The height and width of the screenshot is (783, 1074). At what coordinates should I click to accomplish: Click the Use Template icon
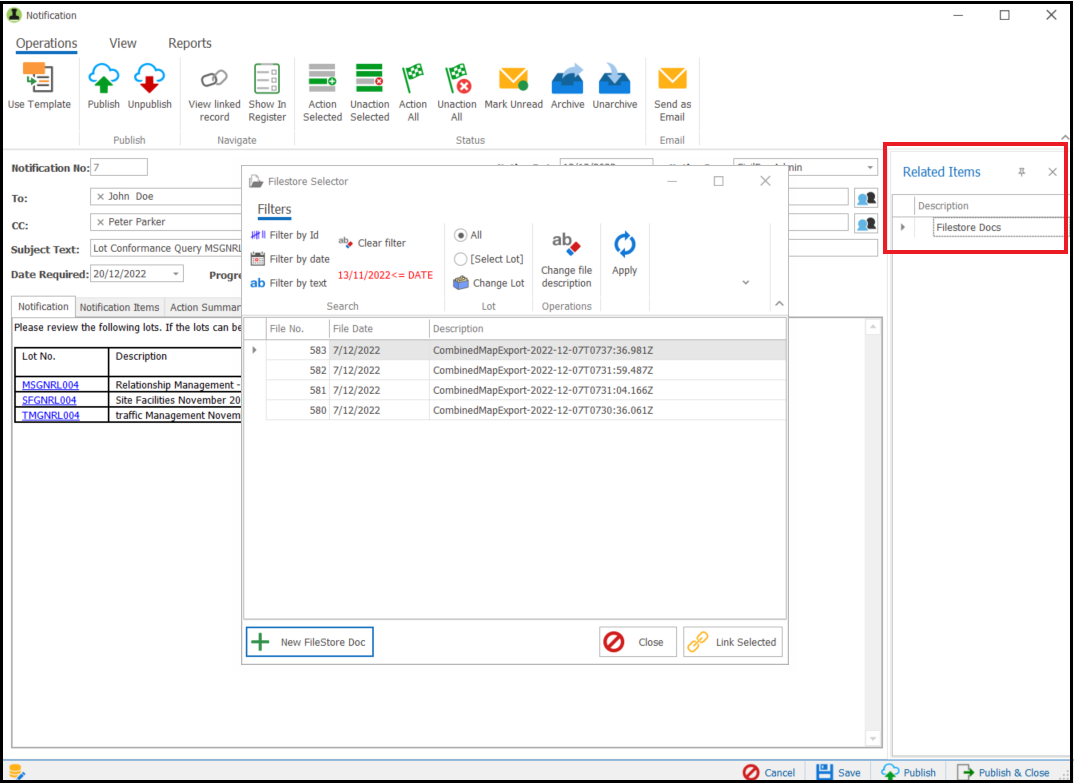[x=38, y=78]
